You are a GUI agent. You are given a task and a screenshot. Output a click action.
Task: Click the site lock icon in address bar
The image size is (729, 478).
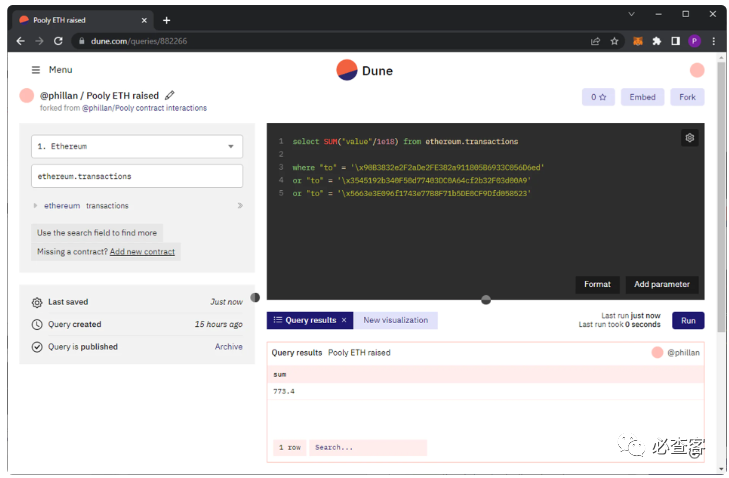[x=82, y=41]
